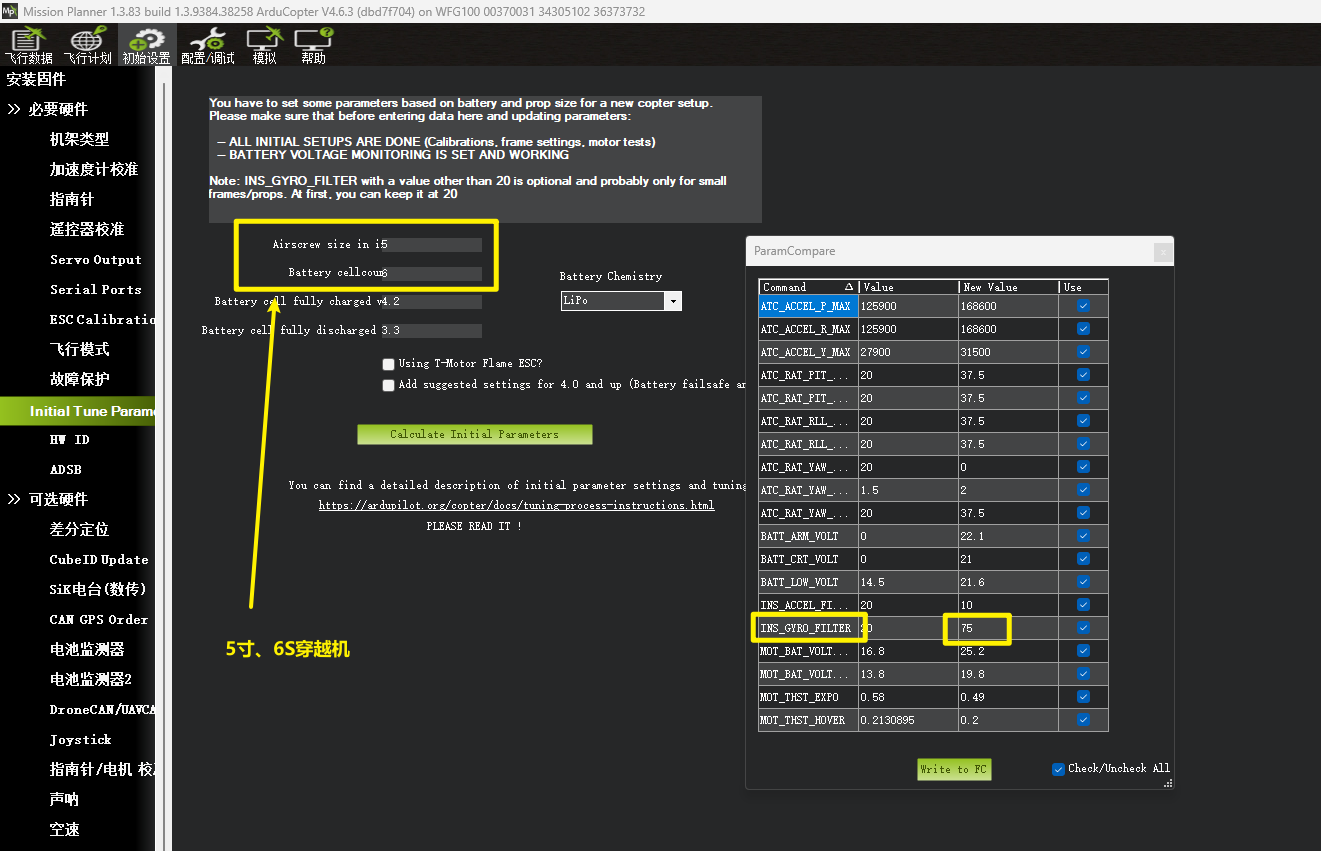The image size is (1321, 851).
Task: Open the ardupilot tuning process instructions link
Action: (516, 506)
